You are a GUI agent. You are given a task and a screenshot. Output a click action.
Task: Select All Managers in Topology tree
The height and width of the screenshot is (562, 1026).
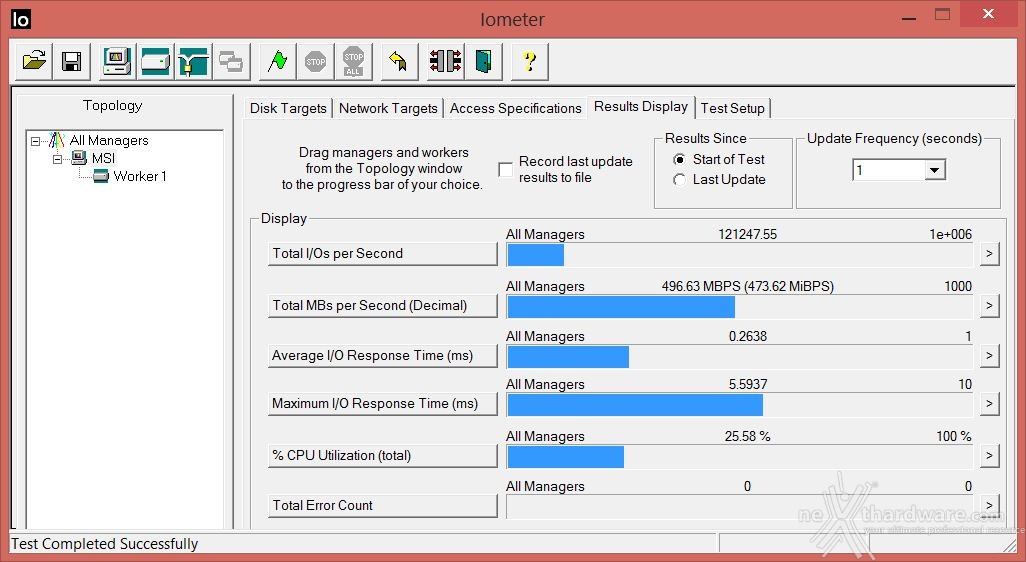point(109,141)
